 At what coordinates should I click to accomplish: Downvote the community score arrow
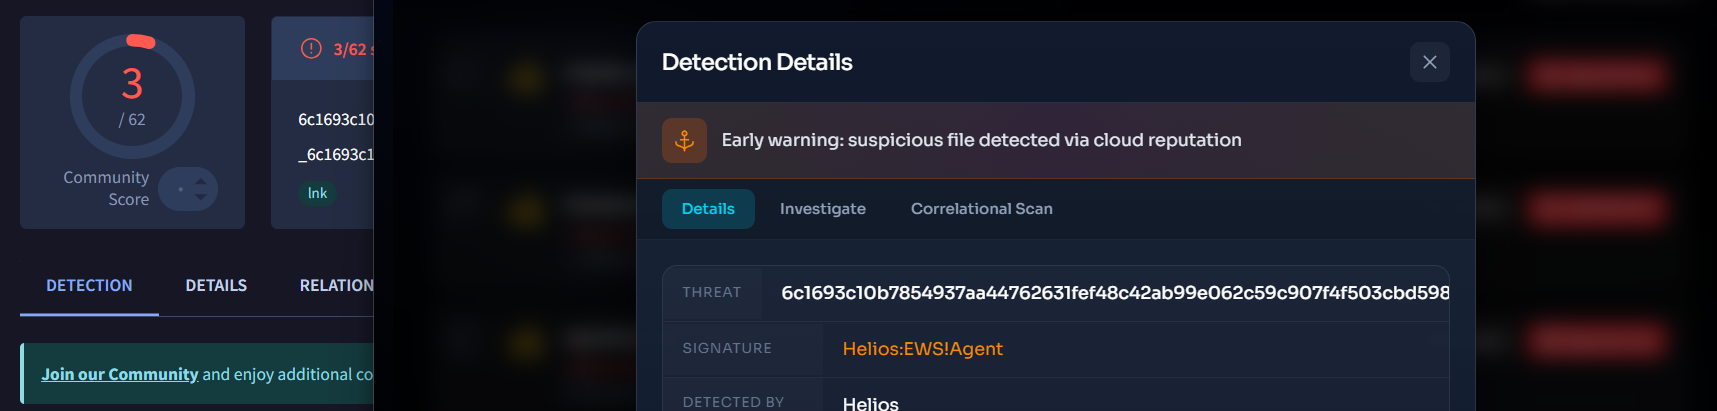[201, 197]
